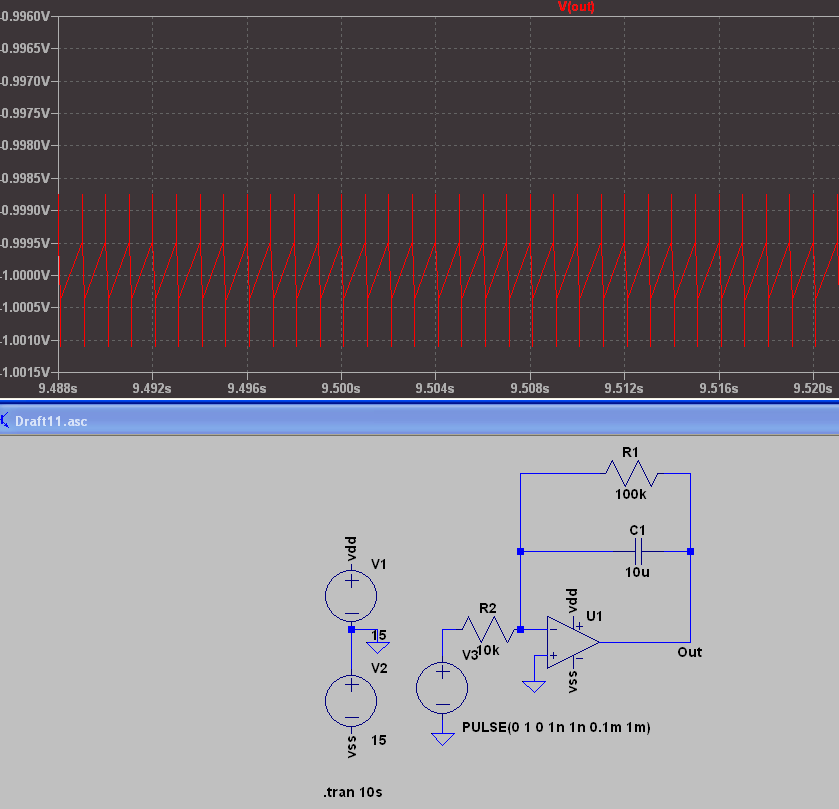Image resolution: width=839 pixels, height=809 pixels.
Task: Click the LTspice icon beside Draft11.asc
Action: tap(5, 421)
